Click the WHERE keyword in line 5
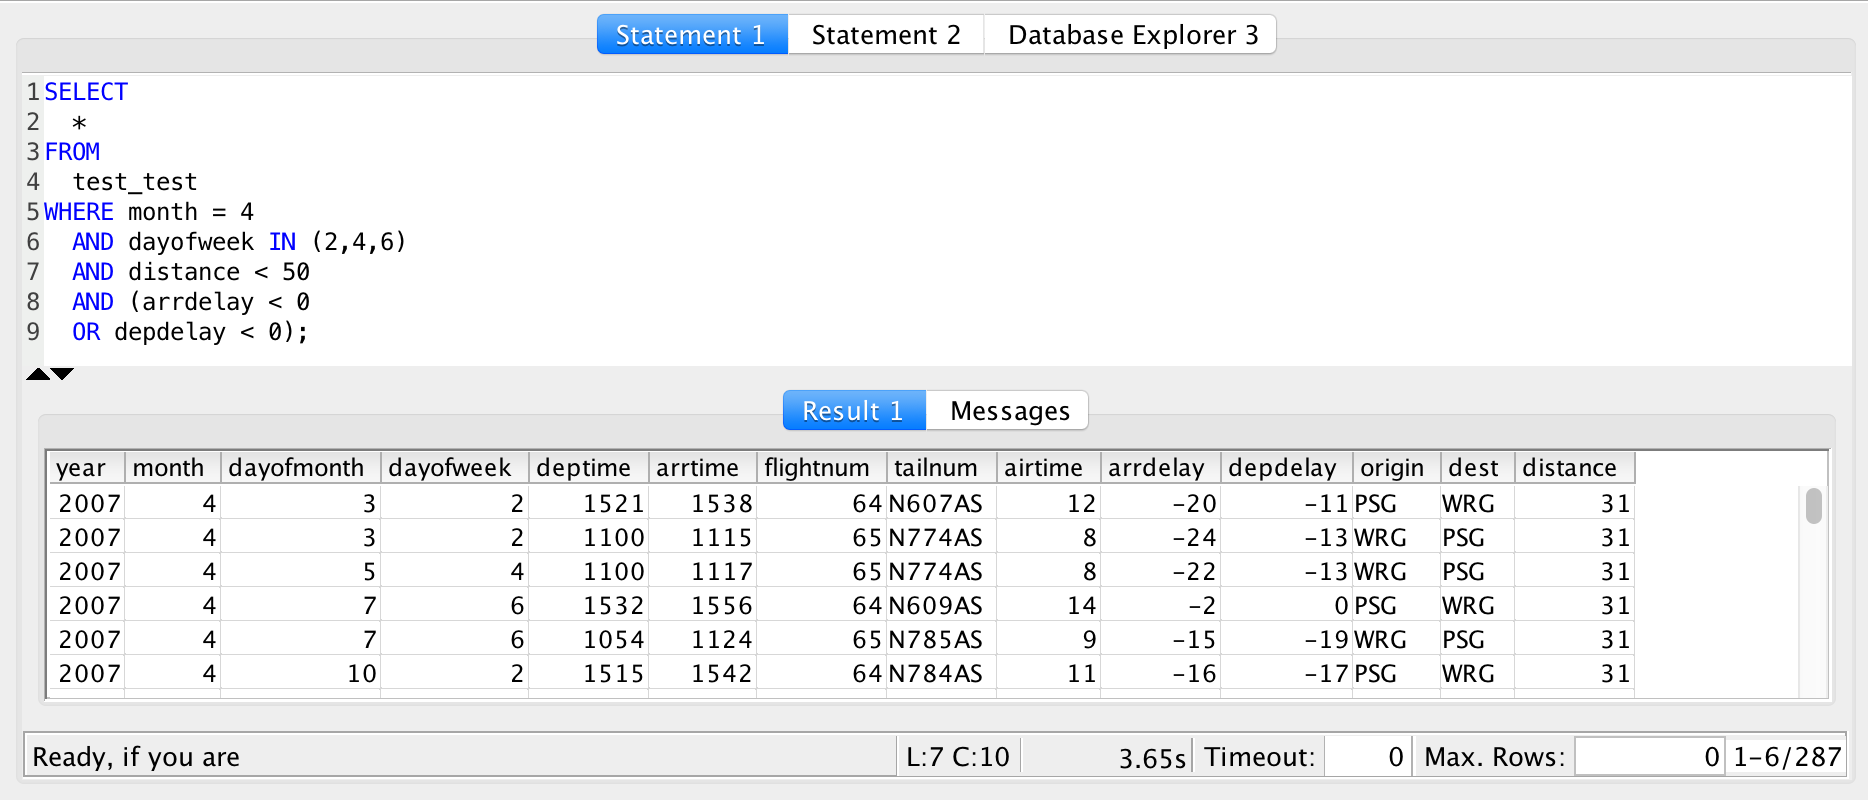The height and width of the screenshot is (800, 1868). (79, 212)
